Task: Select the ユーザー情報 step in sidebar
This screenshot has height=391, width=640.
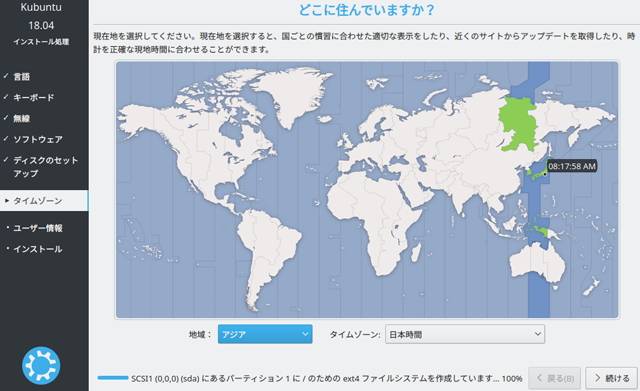Action: 38,228
